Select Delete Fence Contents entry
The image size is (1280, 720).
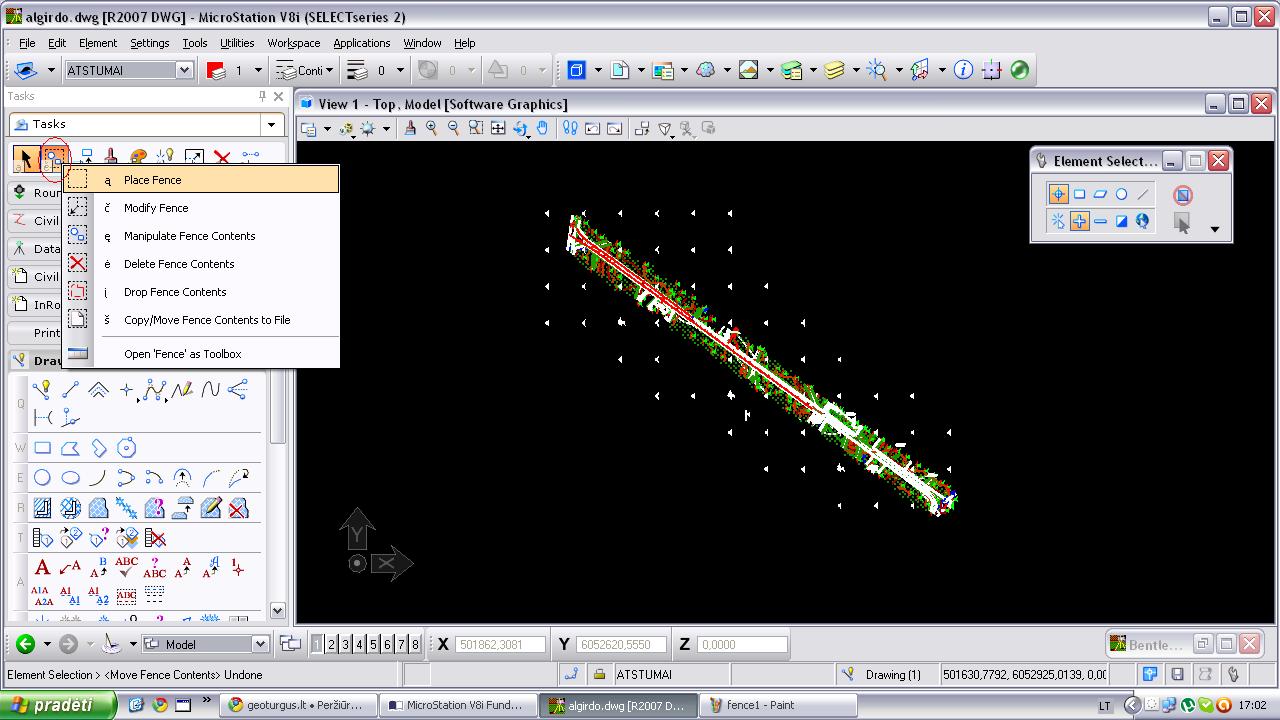201,264
